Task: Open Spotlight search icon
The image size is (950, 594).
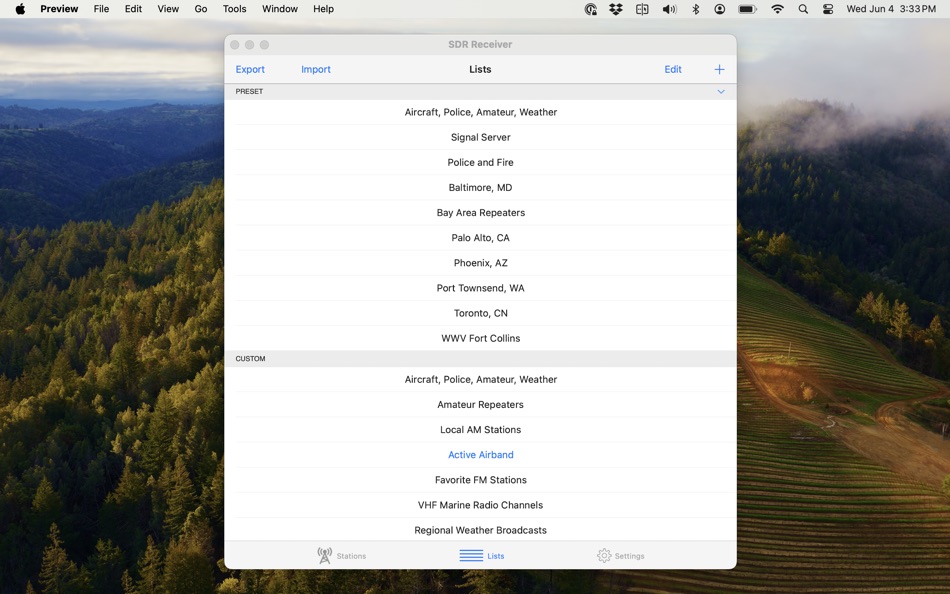Action: tap(803, 9)
